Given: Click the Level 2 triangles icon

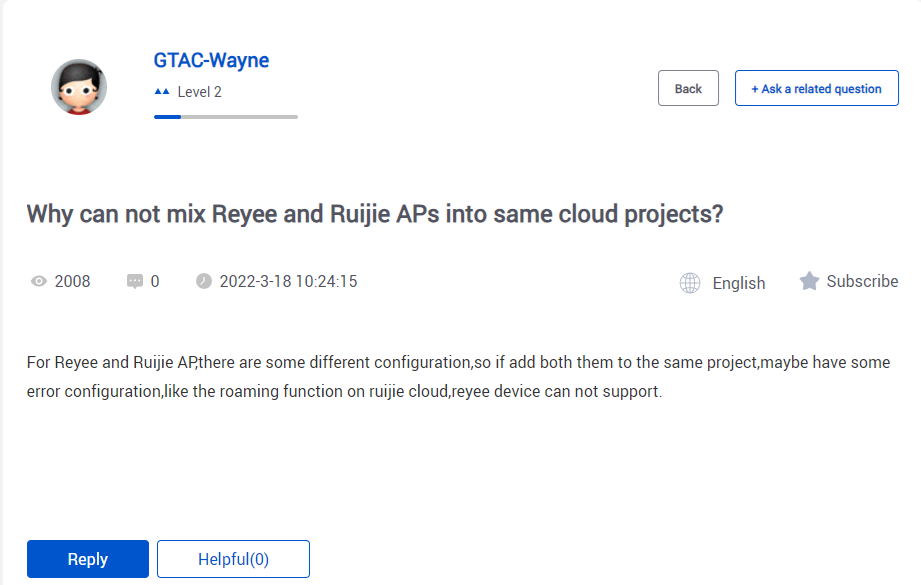Looking at the screenshot, I should pyautogui.click(x=162, y=92).
